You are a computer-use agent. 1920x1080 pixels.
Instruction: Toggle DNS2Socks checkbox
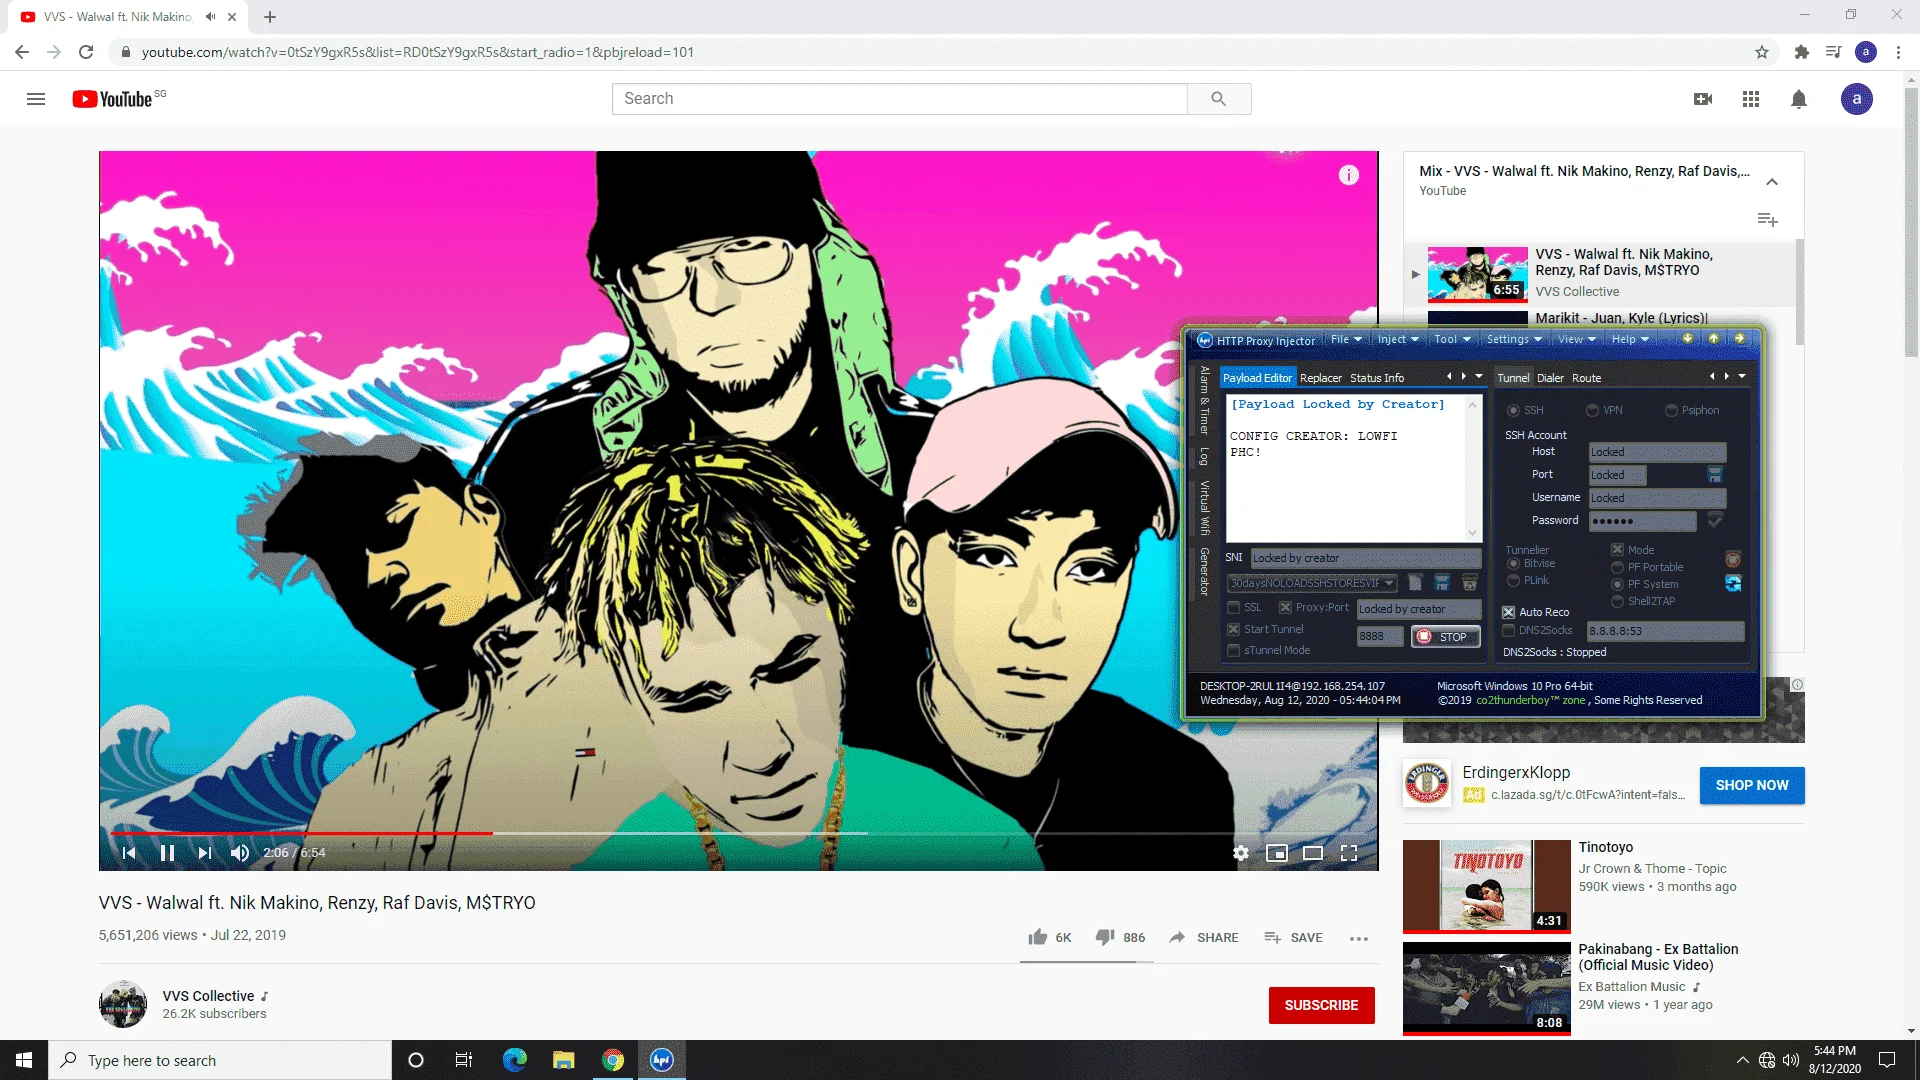pyautogui.click(x=1509, y=631)
